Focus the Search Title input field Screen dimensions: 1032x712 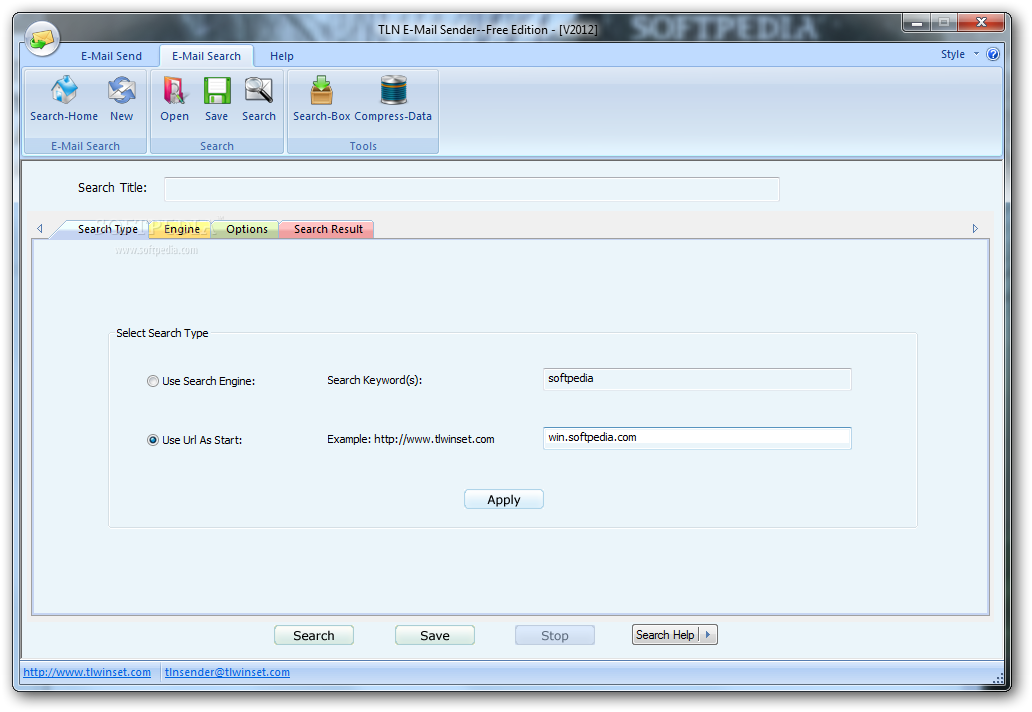pos(472,190)
